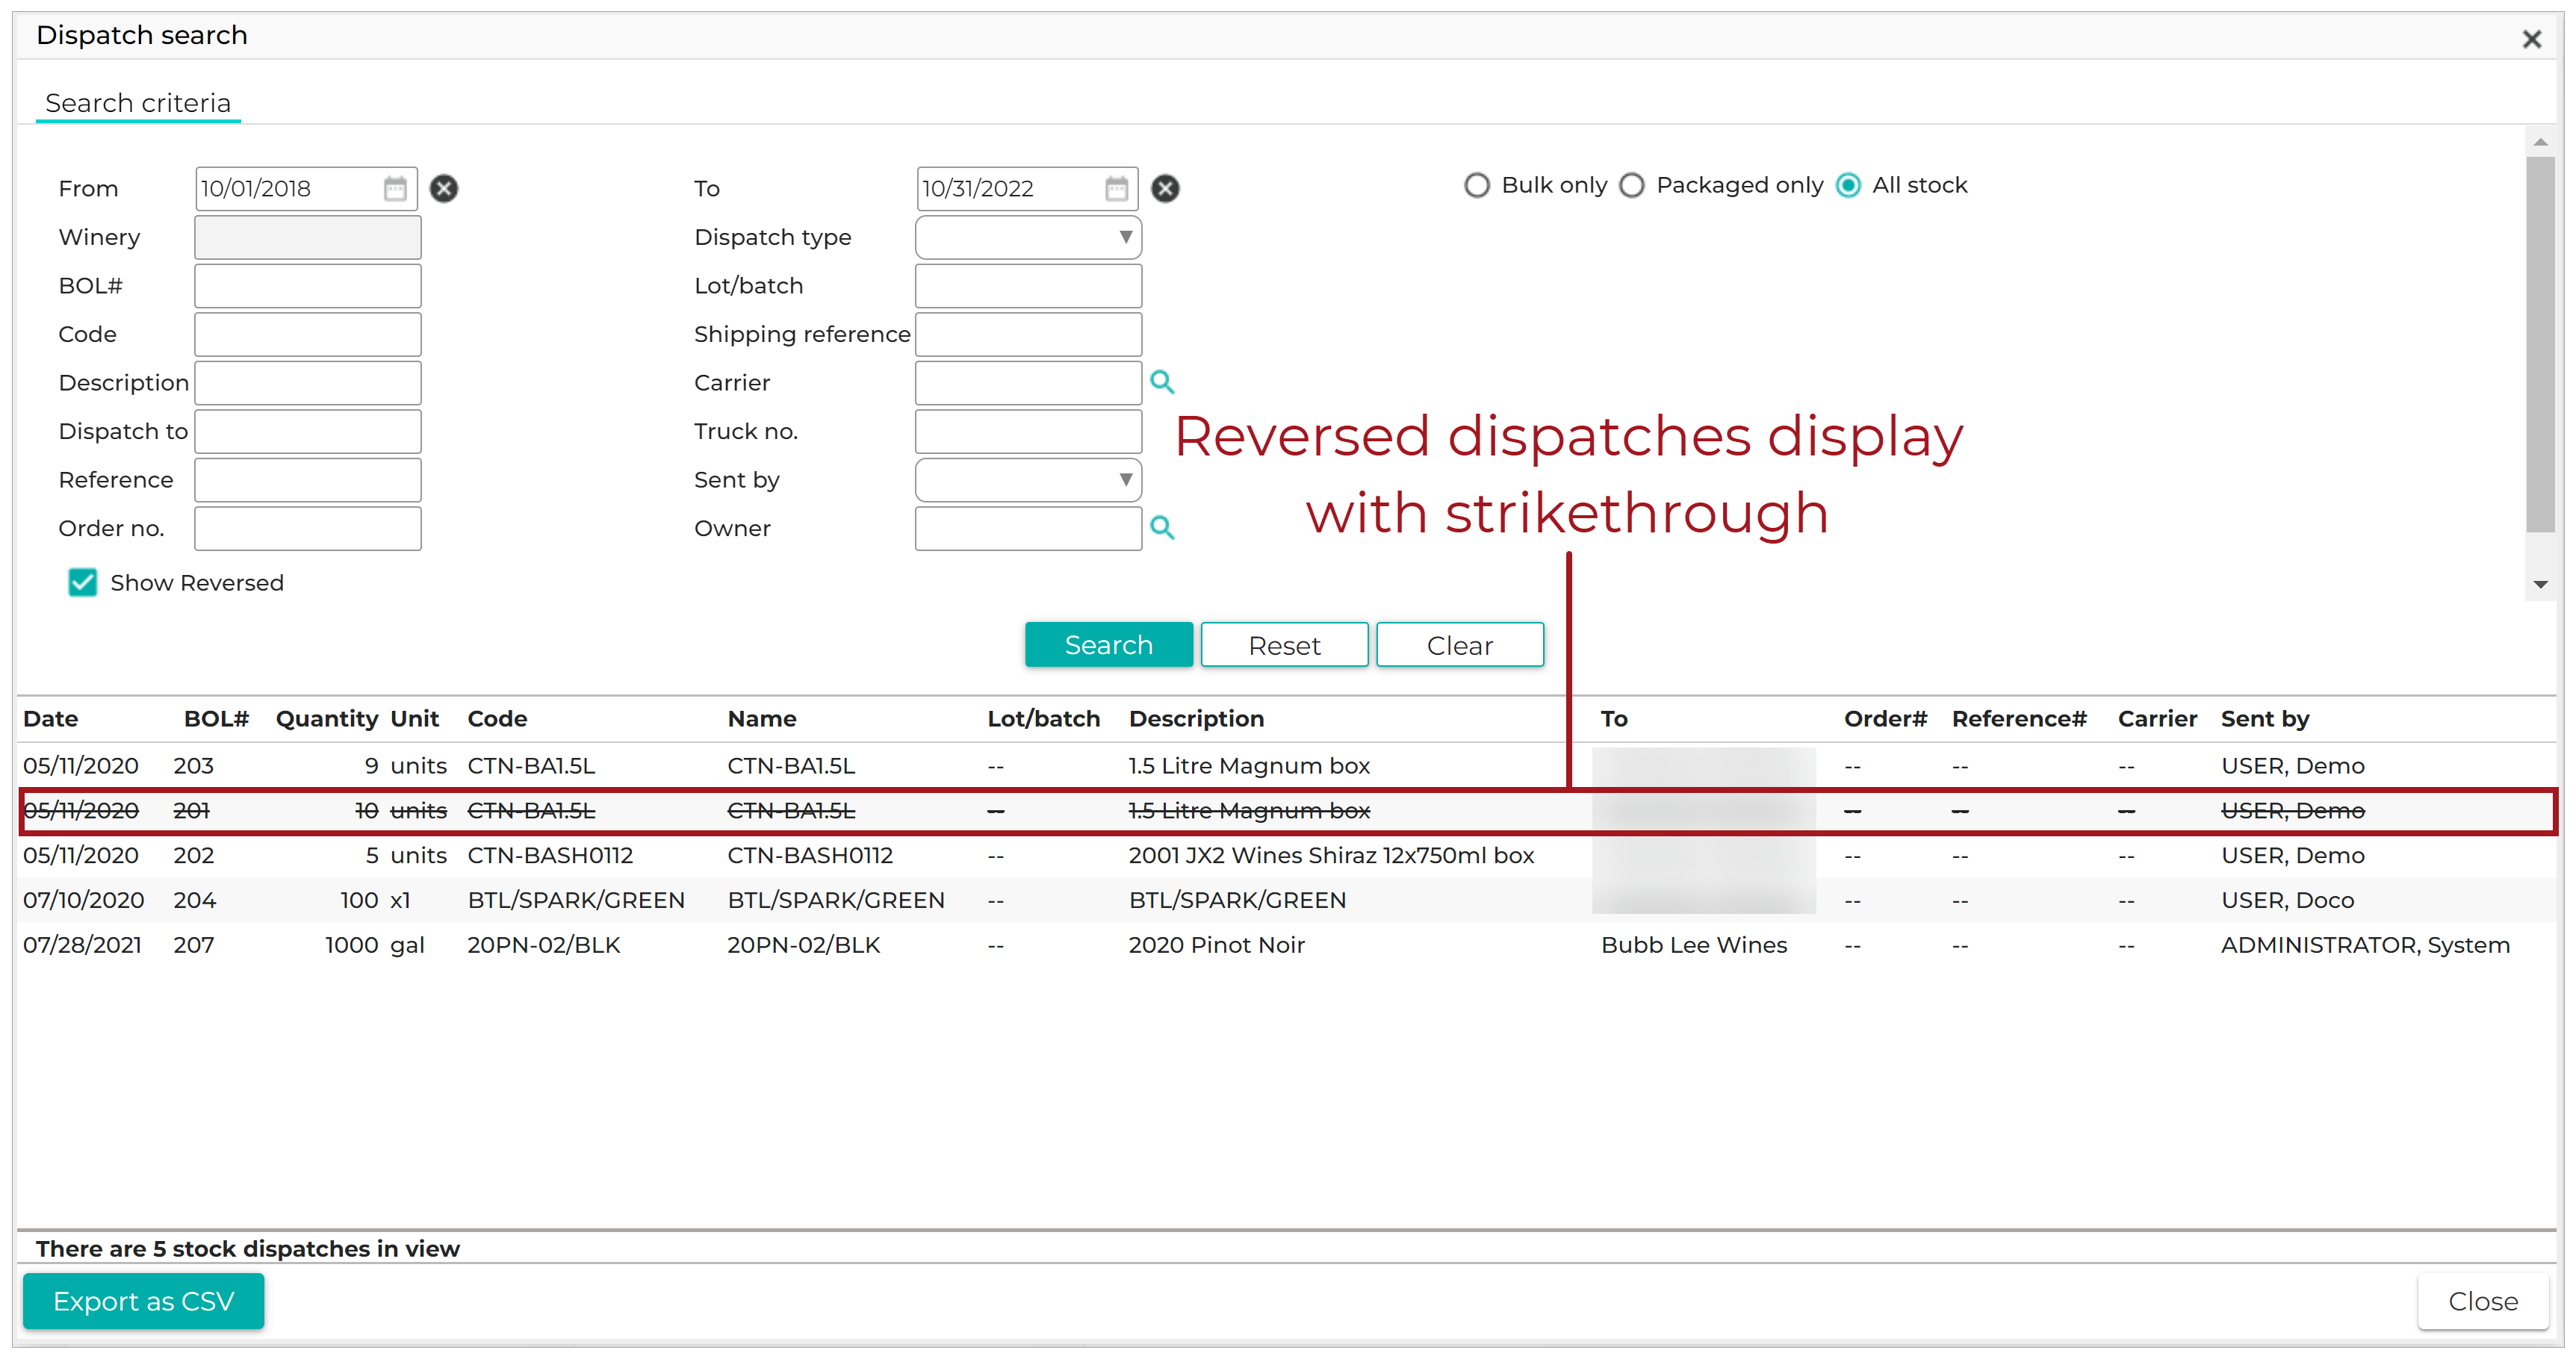Clear the From date field
Viewport: 2576px width, 1356px height.
[444, 188]
